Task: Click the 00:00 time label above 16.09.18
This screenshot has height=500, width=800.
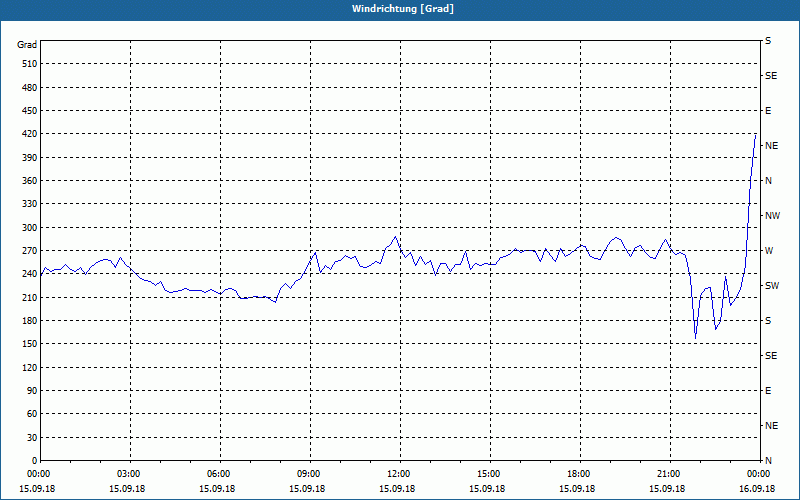Action: (x=758, y=474)
